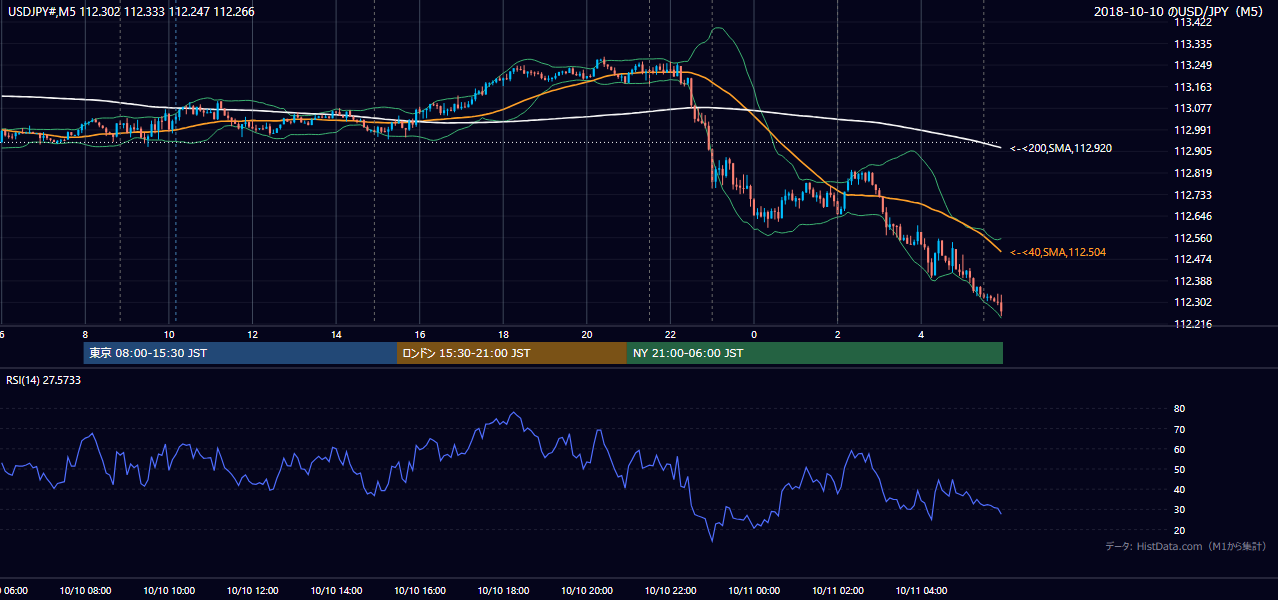1278x600 pixels.
Task: Click bottom time label 10/11 02:00
Action: [x=838, y=591]
